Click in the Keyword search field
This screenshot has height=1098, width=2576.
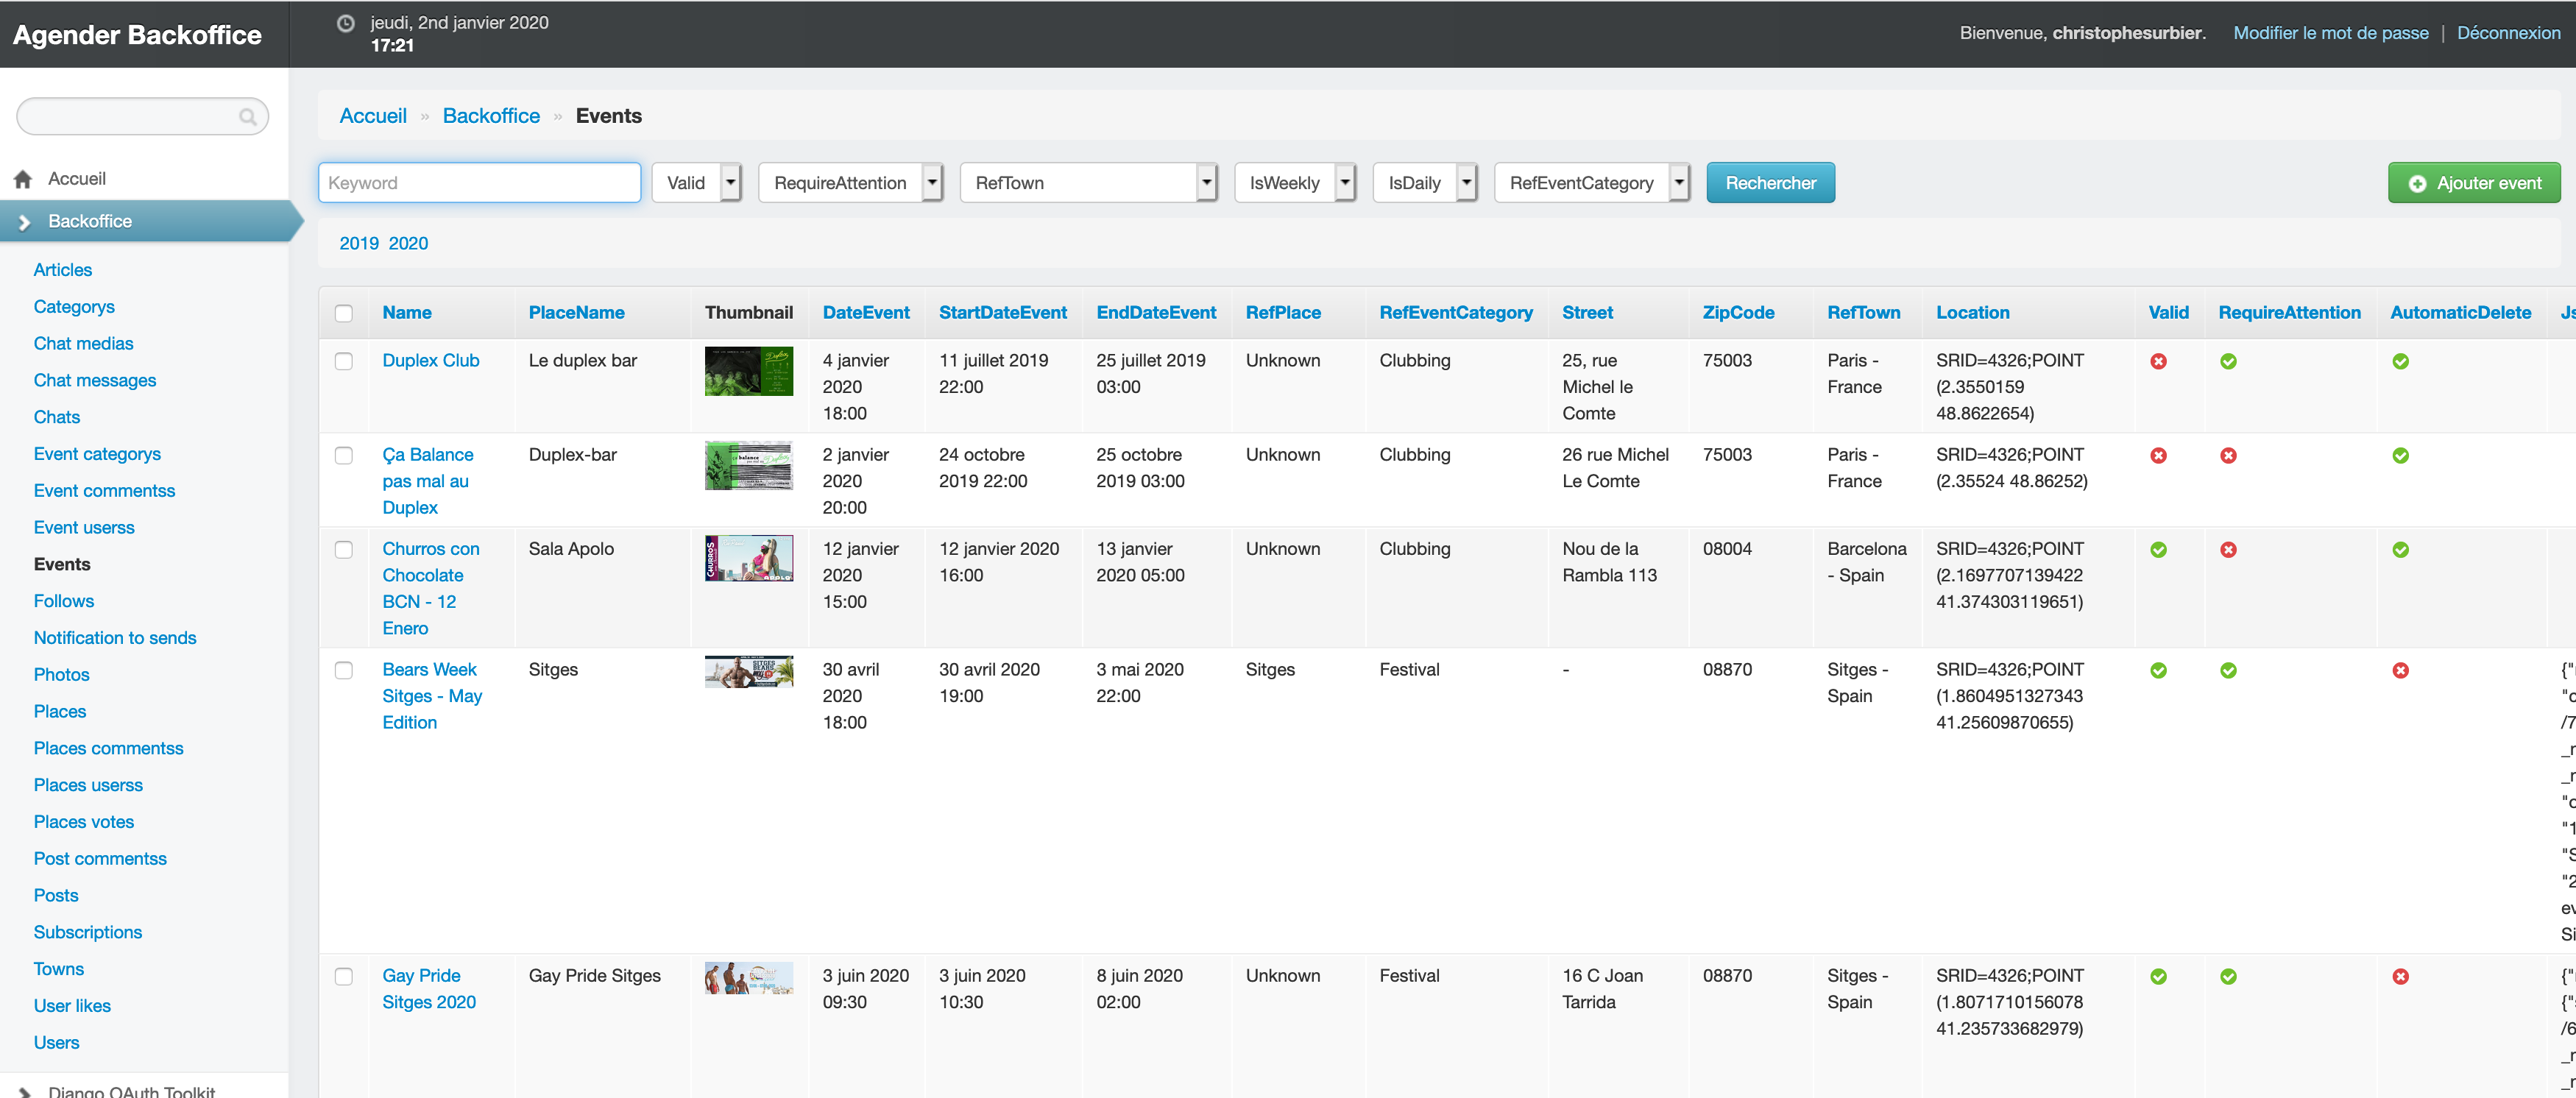pyautogui.click(x=479, y=183)
